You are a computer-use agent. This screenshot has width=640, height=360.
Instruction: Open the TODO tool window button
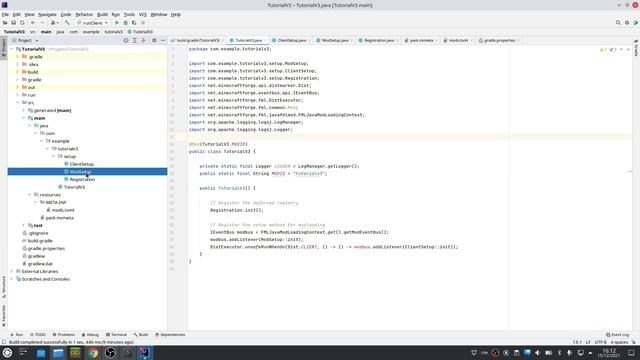tap(38, 335)
